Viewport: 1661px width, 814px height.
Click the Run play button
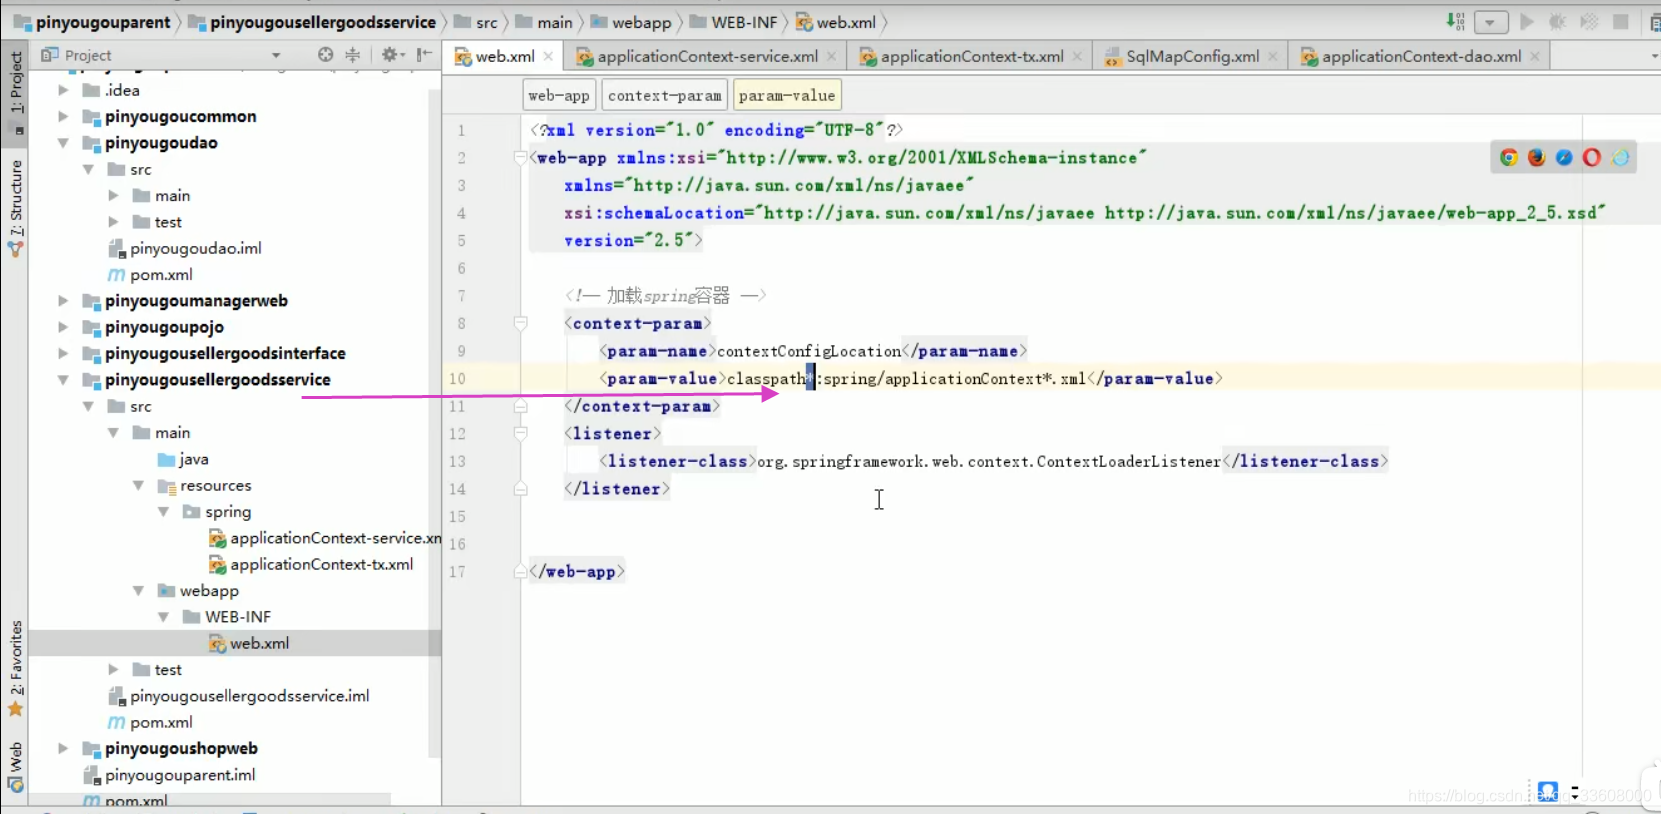(1526, 22)
